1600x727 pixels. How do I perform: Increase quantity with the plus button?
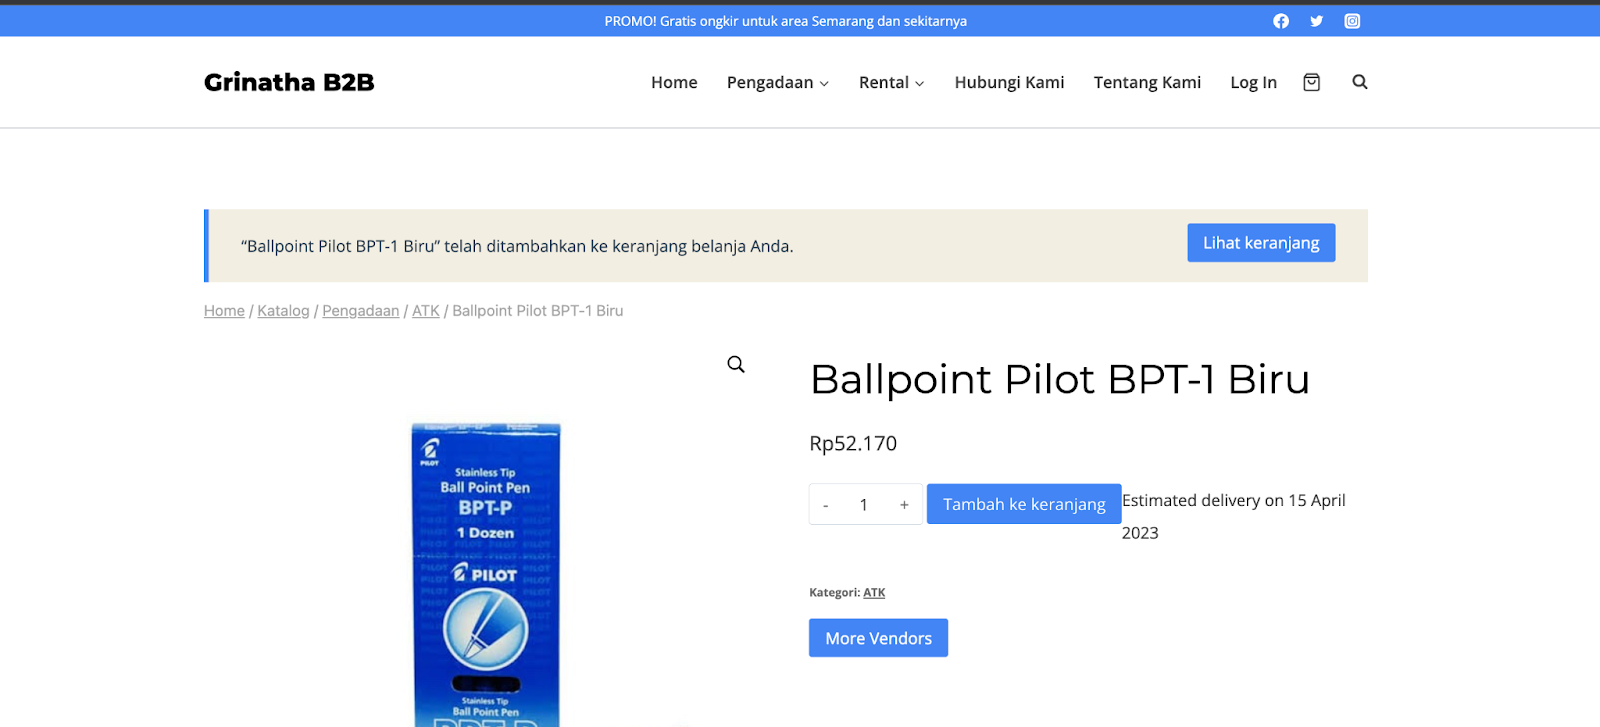[904, 505]
